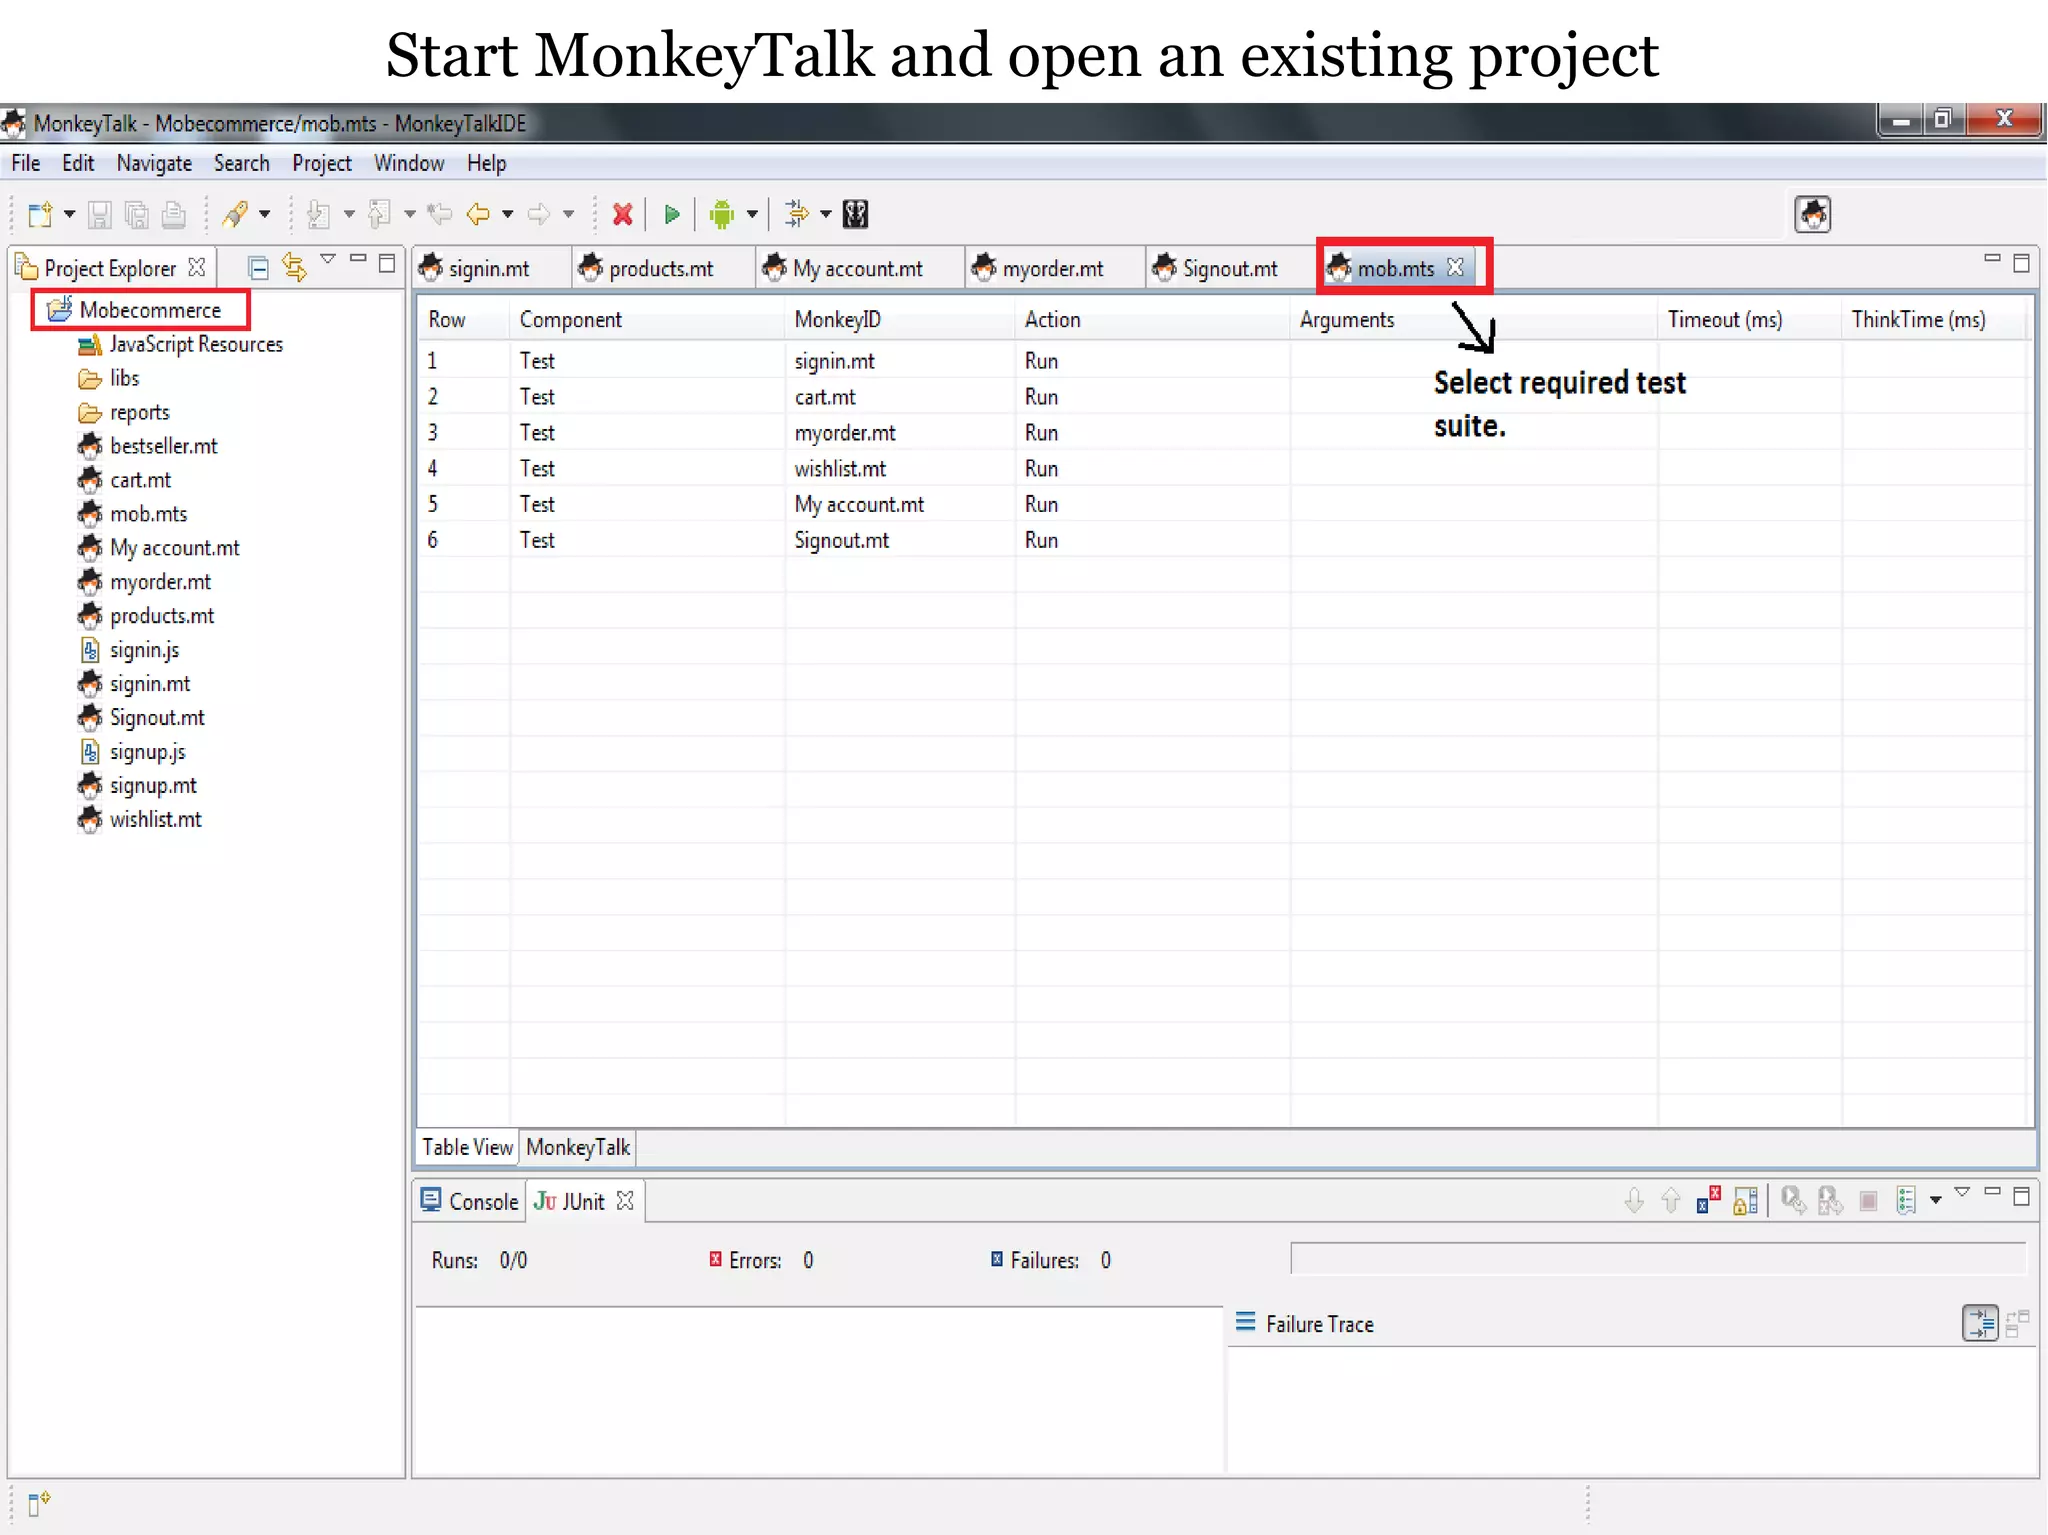The image size is (2048, 1535).
Task: Open Android connection type dropdown arrow
Action: [751, 214]
